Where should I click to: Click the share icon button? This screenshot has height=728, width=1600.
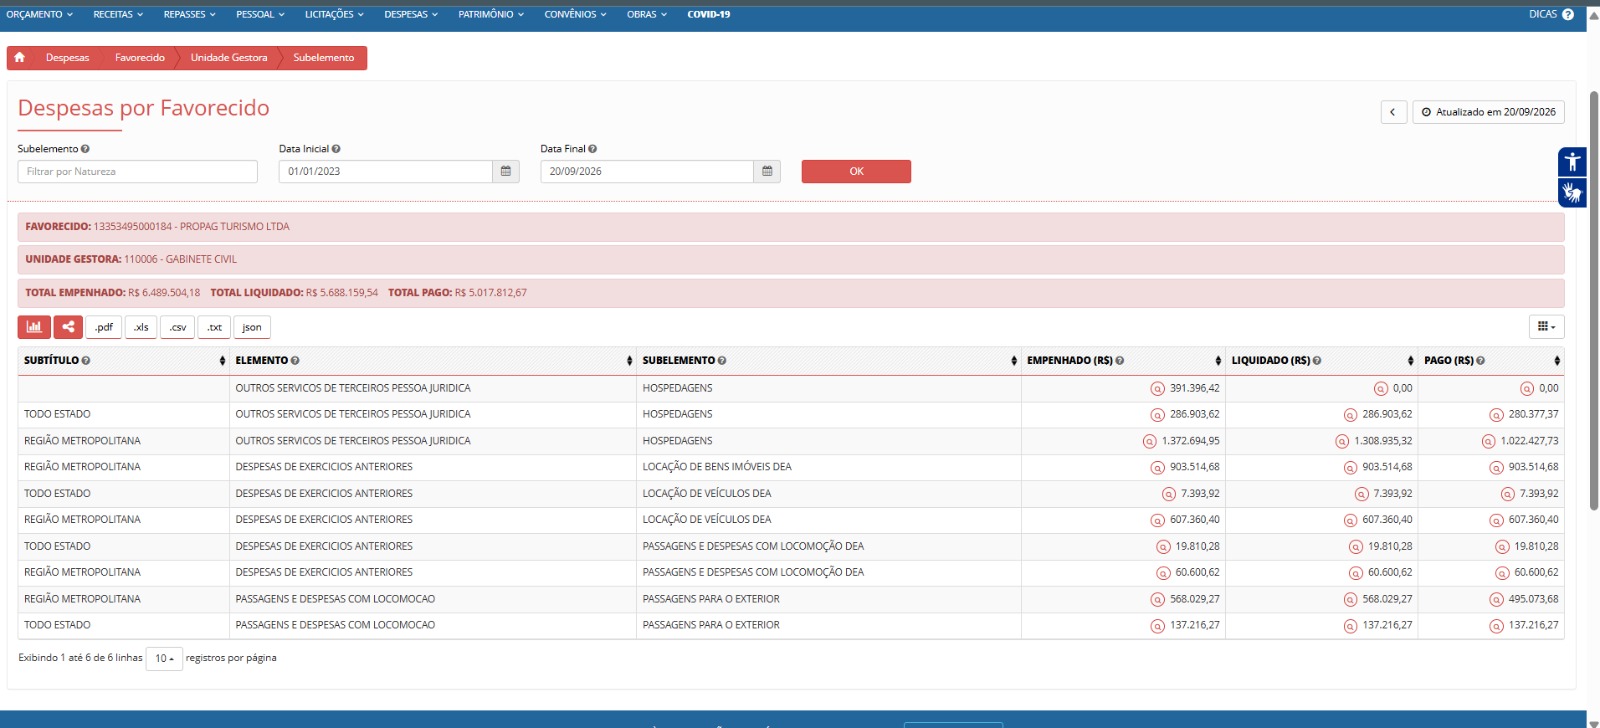(68, 327)
